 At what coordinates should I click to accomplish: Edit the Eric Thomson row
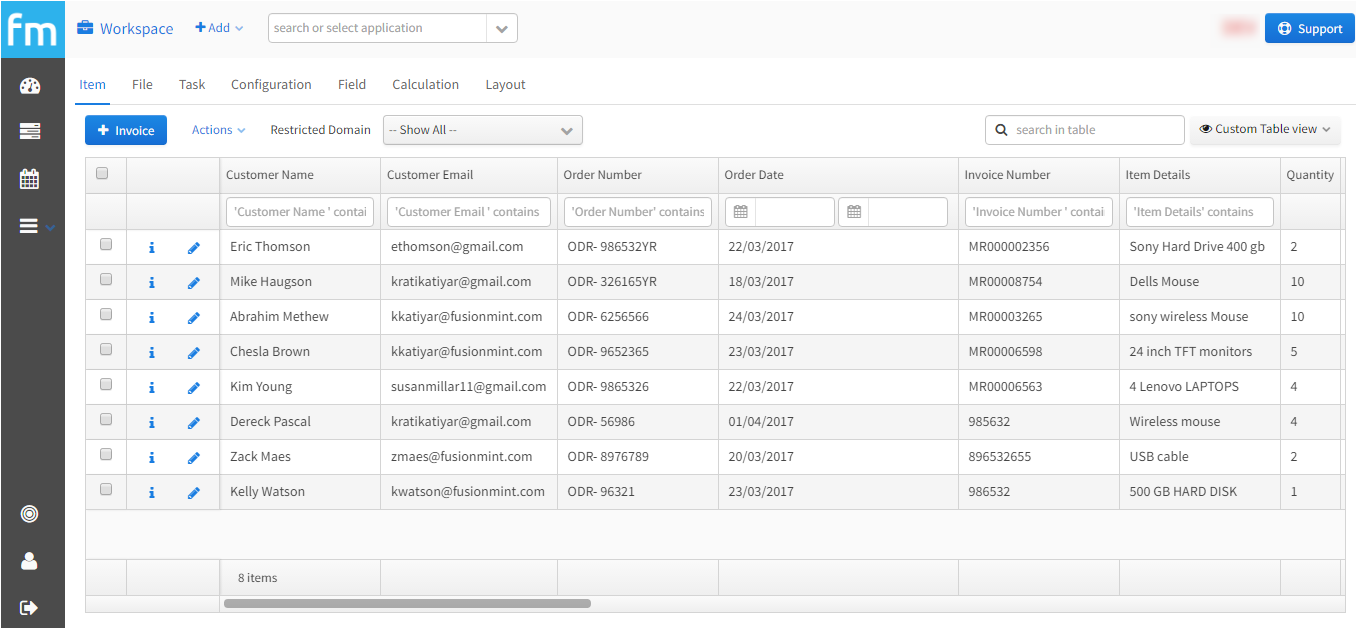tap(194, 248)
